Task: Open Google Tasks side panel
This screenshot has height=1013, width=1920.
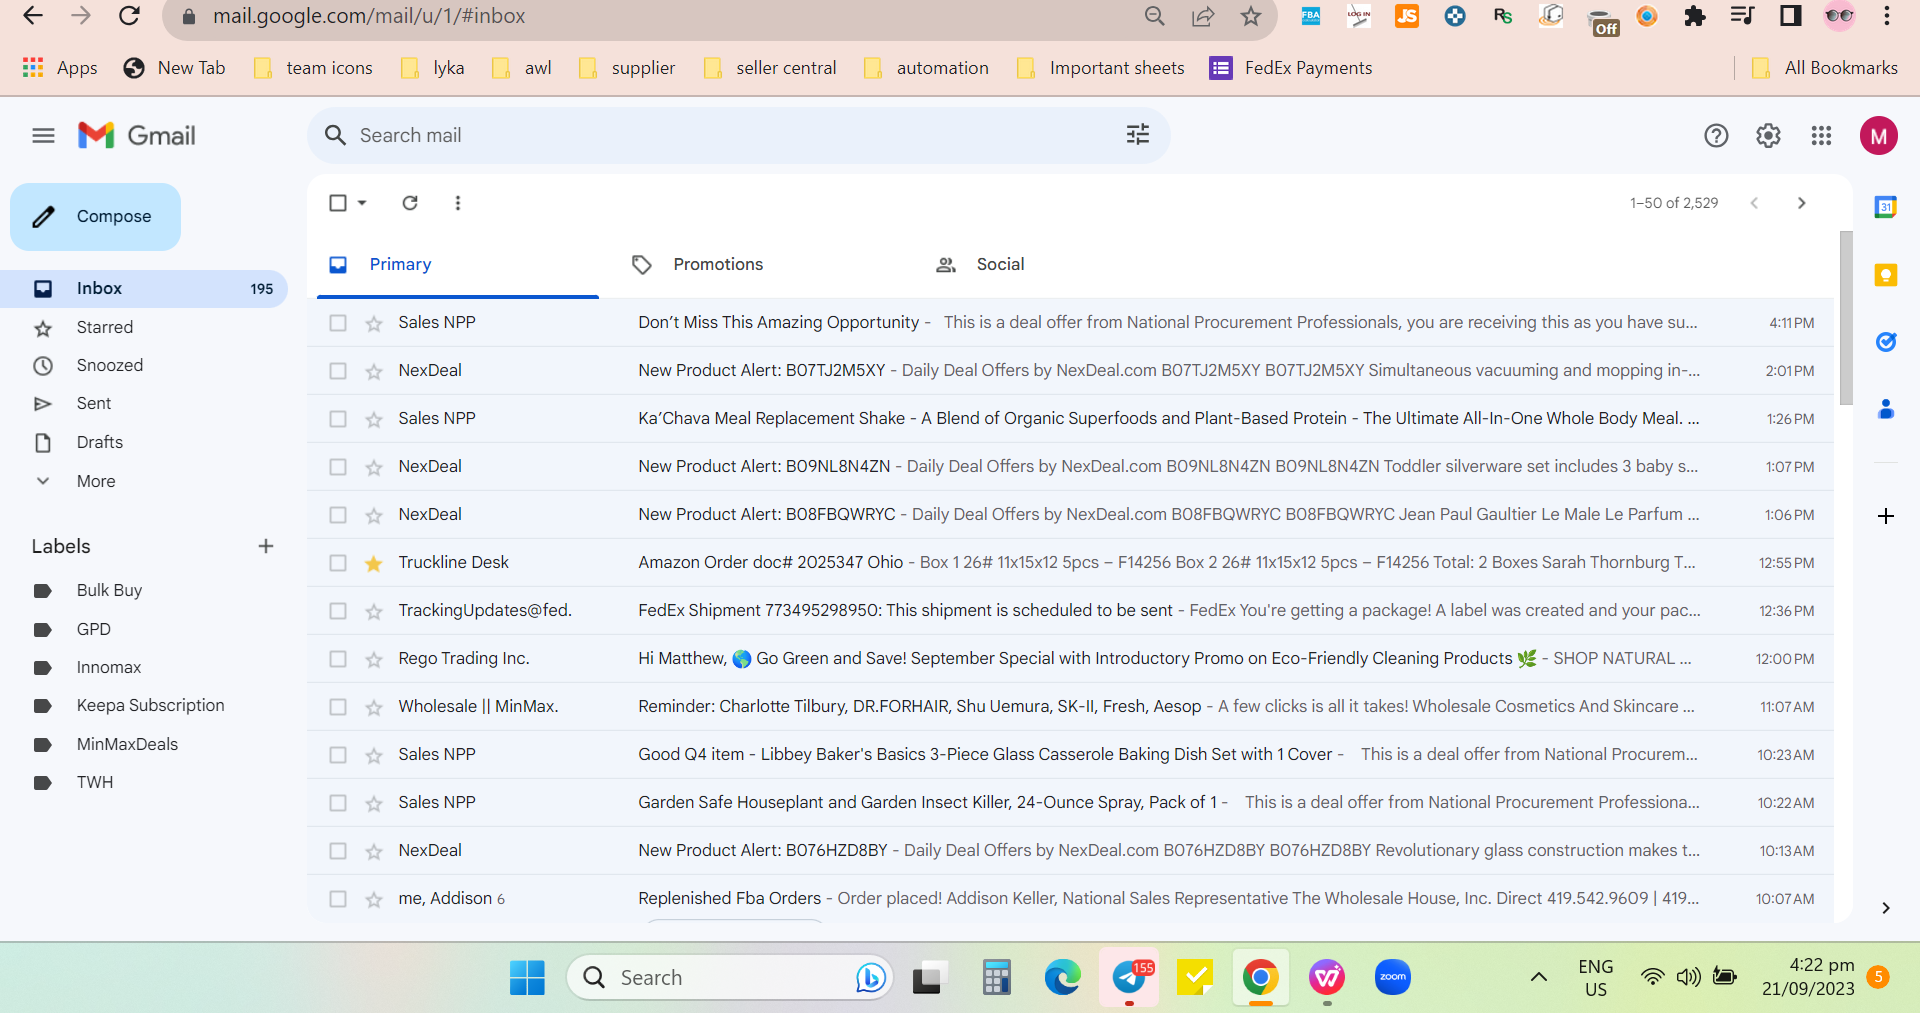Action: pyautogui.click(x=1886, y=342)
